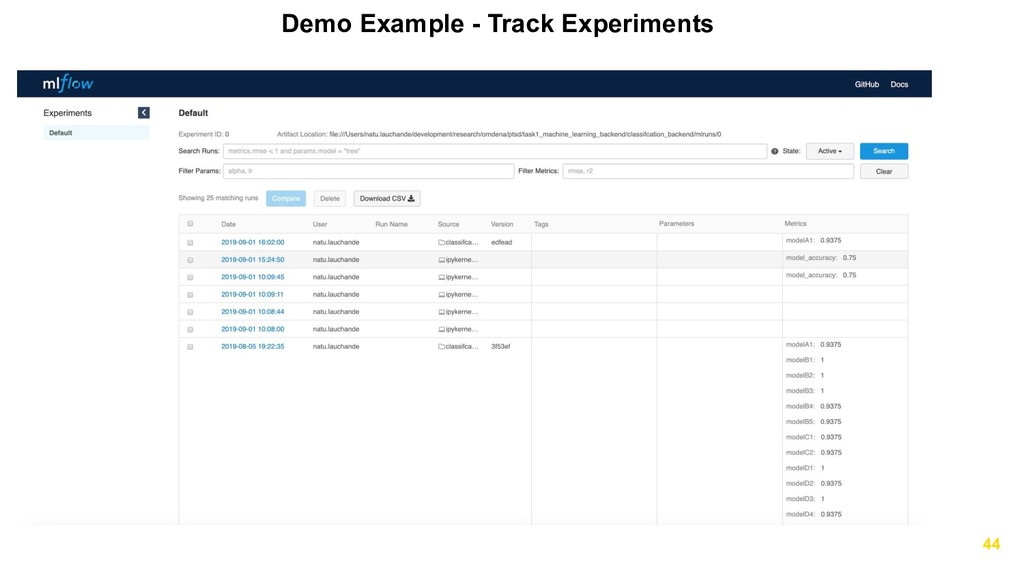Viewport: 1024px width, 576px height.
Task: Check the run dated 2019-09-01 10:09:11
Action: click(190, 295)
